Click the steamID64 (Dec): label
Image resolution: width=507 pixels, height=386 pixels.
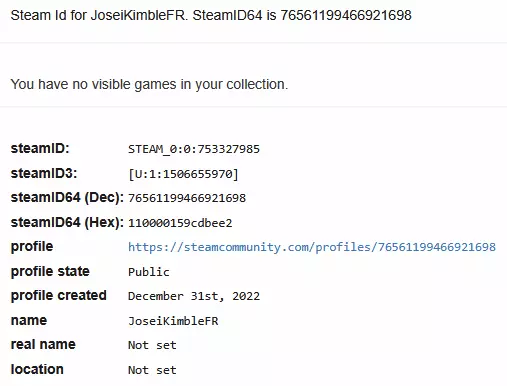point(67,197)
